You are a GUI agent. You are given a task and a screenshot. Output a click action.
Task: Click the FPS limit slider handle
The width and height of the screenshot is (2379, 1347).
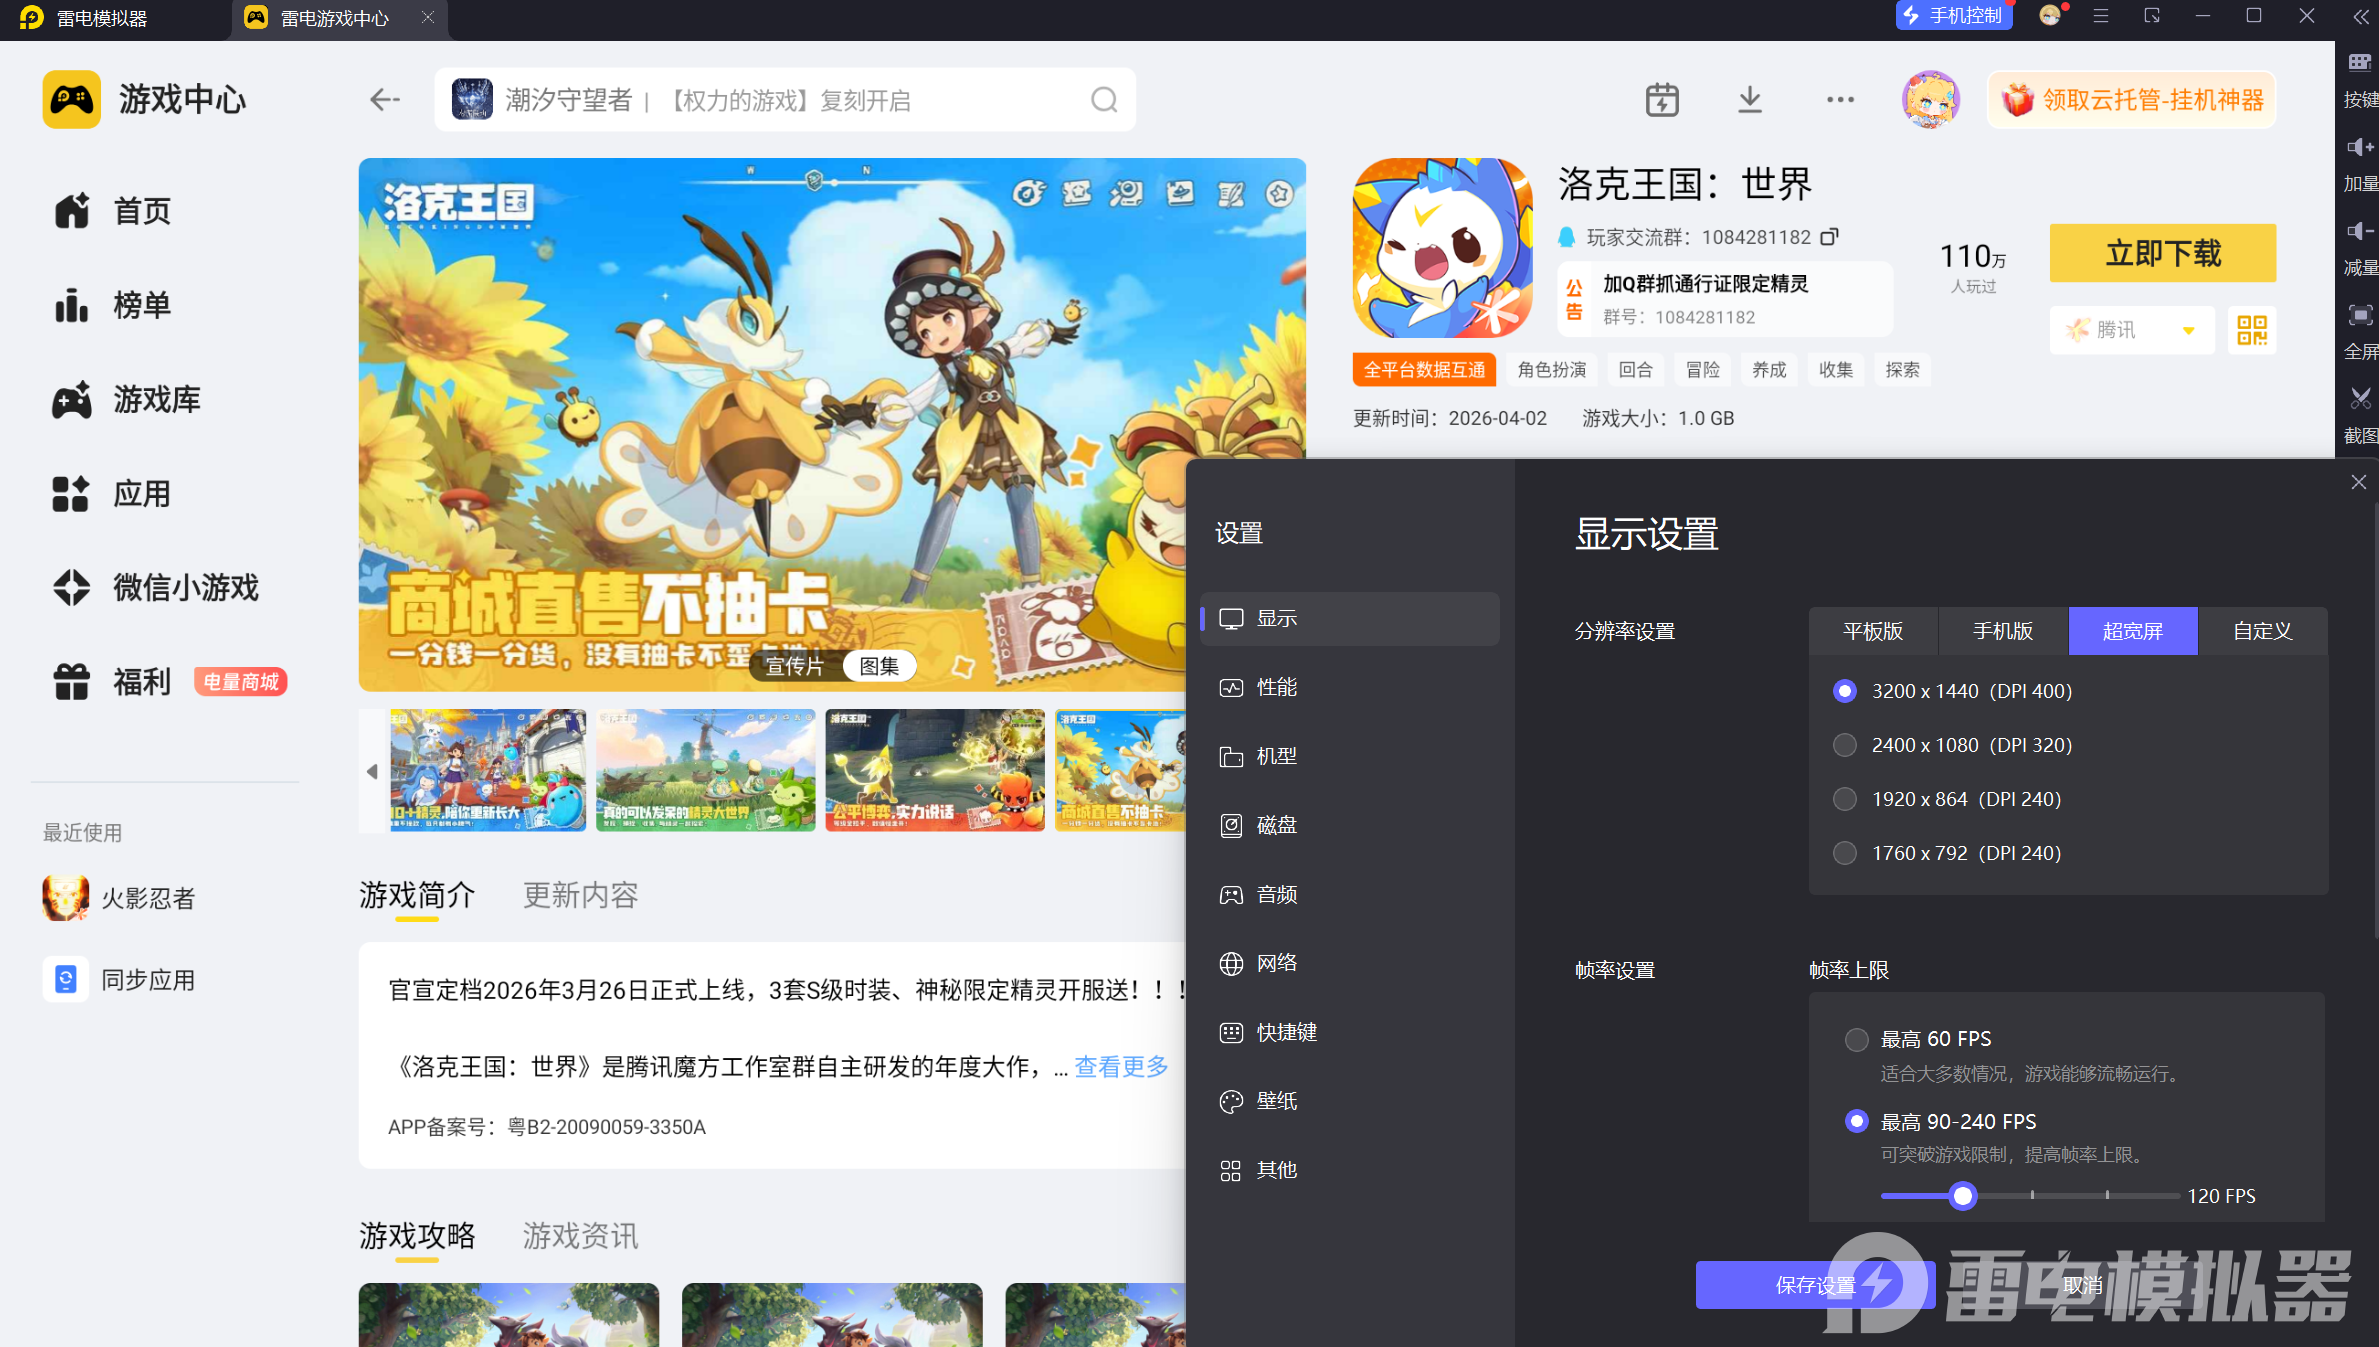click(1963, 1196)
